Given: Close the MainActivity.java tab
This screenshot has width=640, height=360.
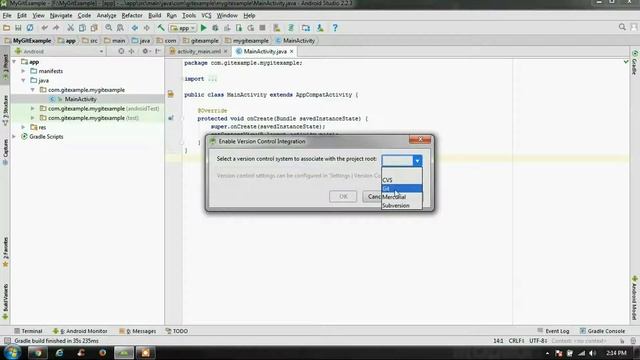Looking at the screenshot, I should click(291, 51).
